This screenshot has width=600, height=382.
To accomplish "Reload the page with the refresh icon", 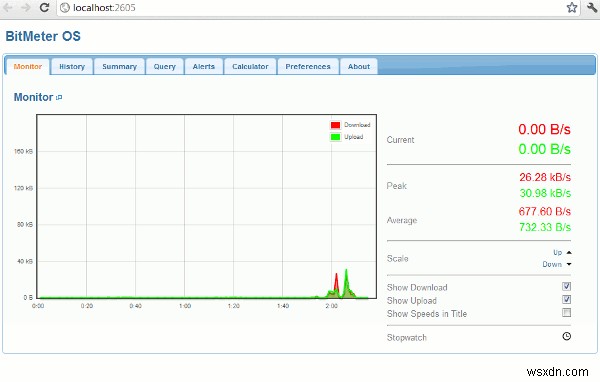I will [44, 8].
